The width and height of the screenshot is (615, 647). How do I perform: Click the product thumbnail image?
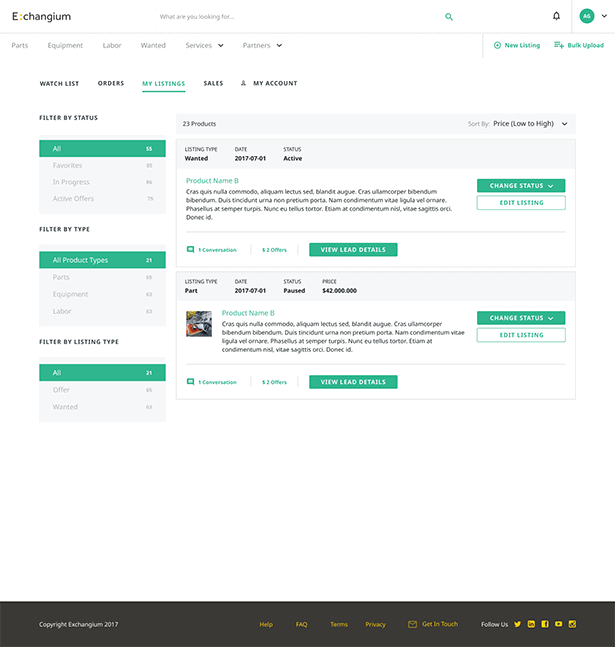pos(199,324)
